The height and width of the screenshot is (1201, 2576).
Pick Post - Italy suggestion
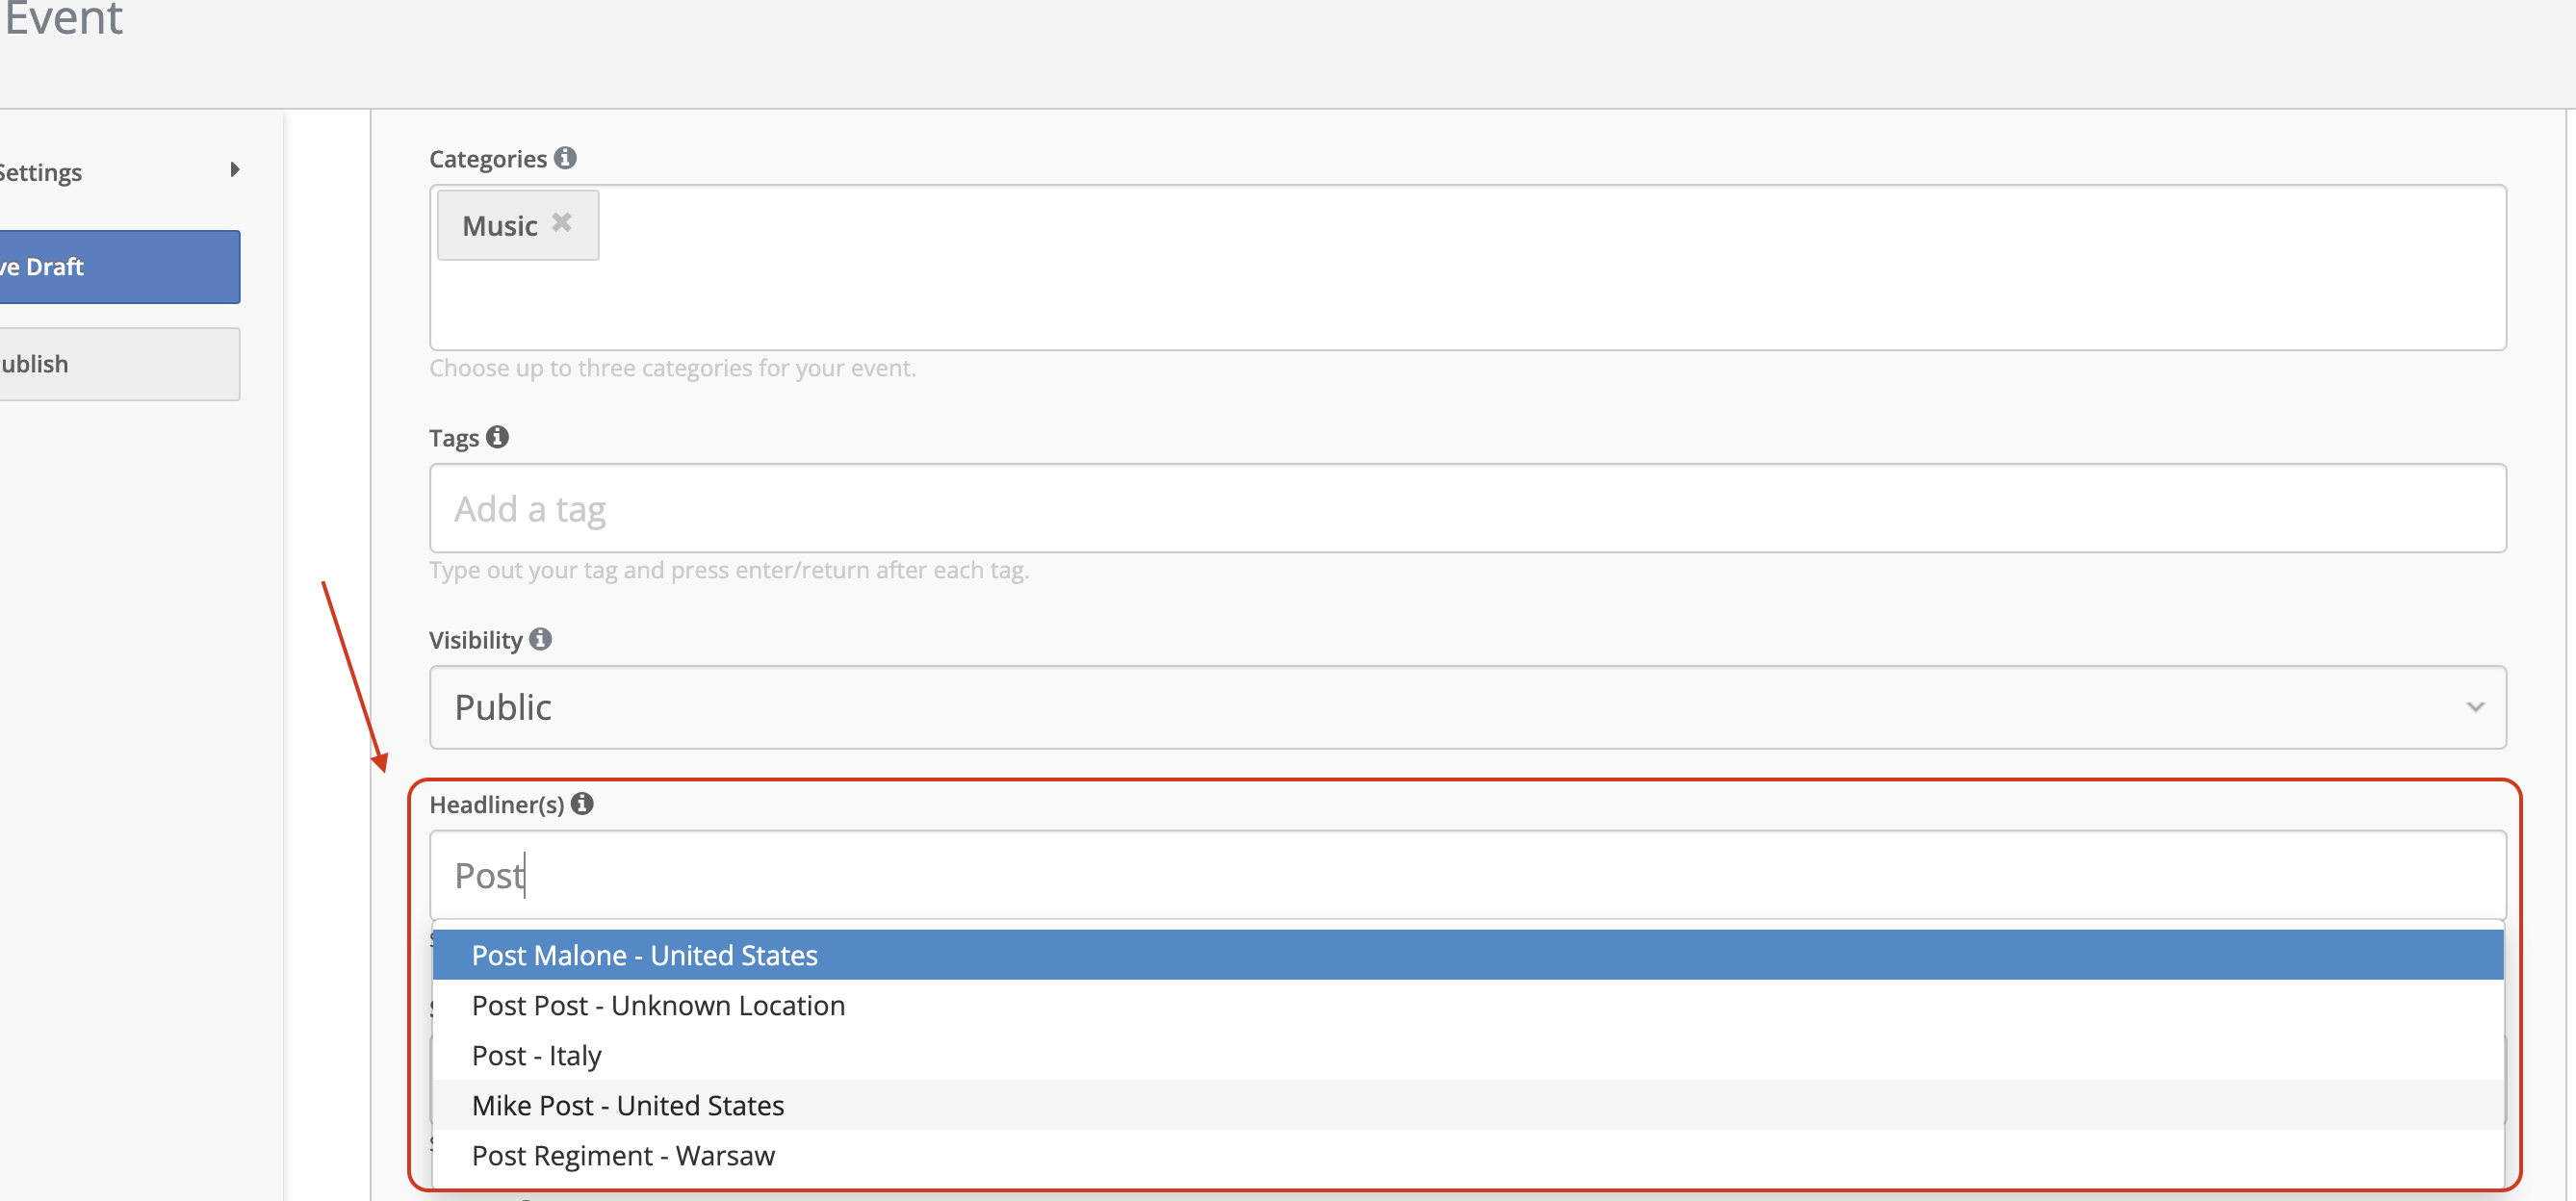coord(1467,1055)
